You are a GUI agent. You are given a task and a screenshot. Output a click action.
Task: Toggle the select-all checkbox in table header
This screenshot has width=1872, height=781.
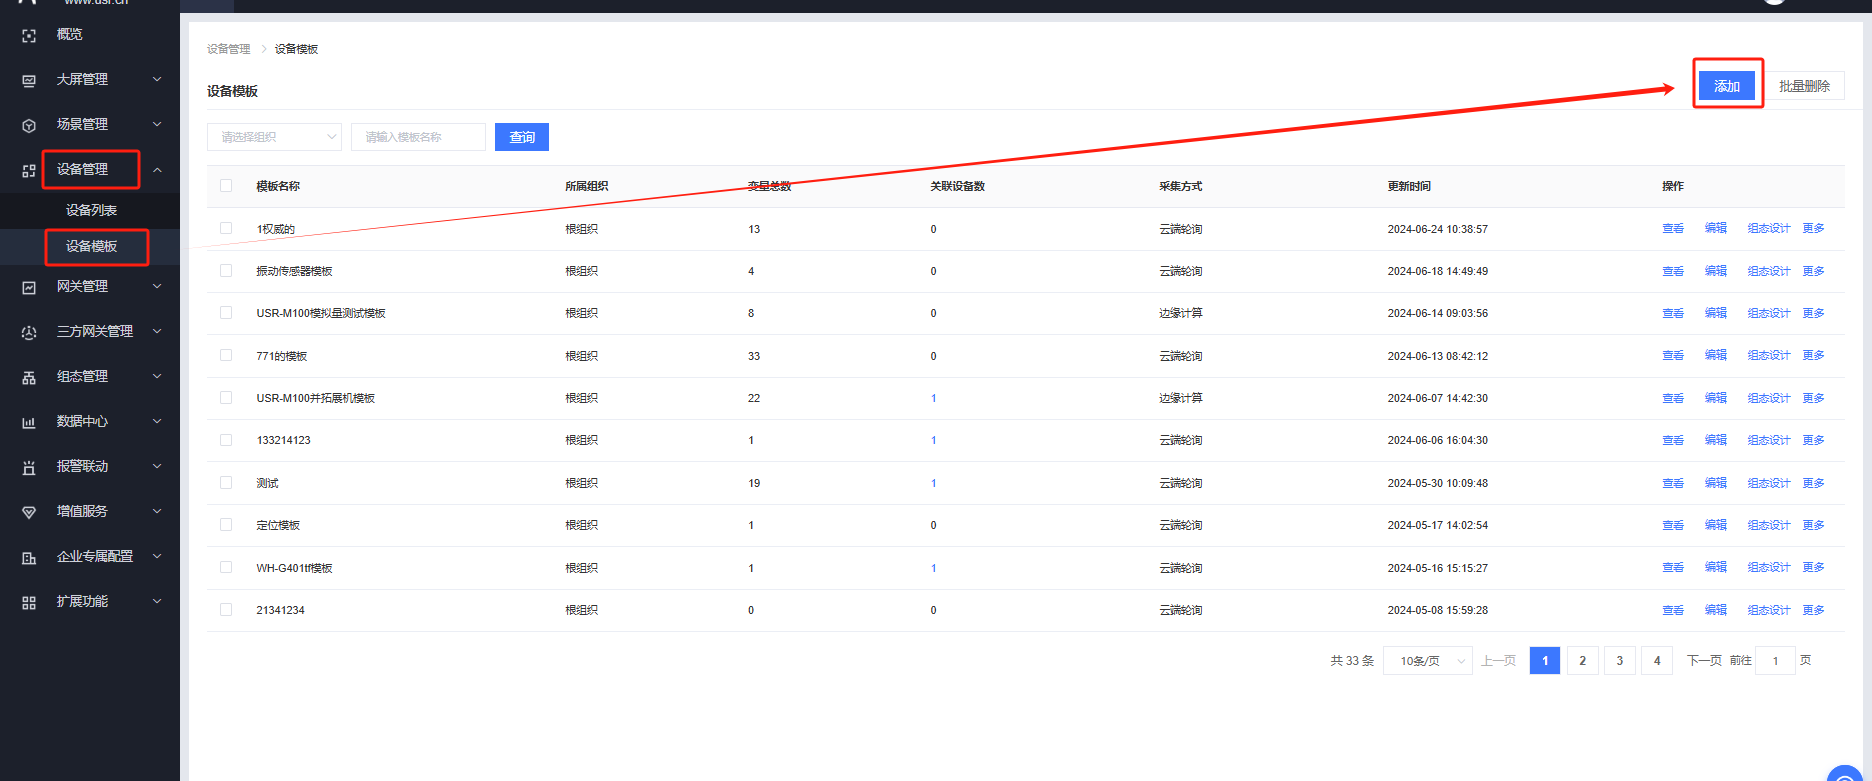(x=226, y=185)
